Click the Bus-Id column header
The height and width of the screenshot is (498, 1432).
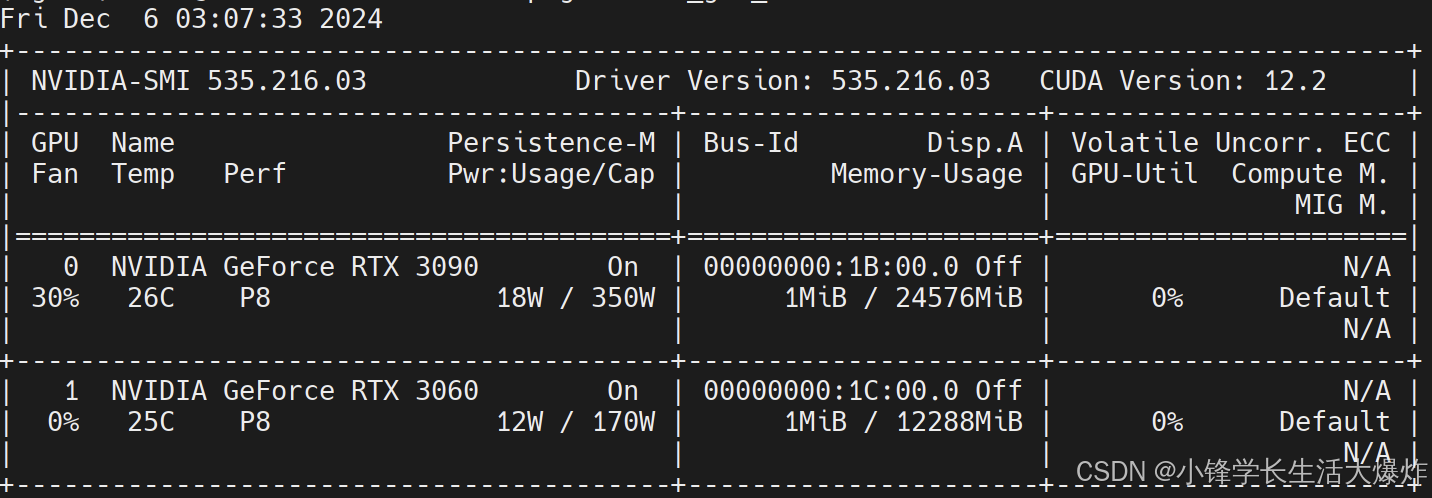[x=751, y=143]
